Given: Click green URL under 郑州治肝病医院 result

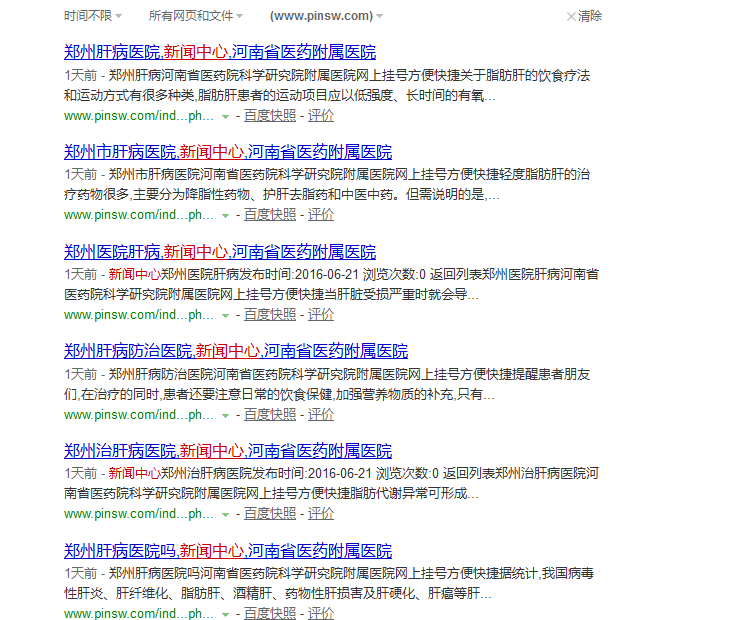Looking at the screenshot, I should tap(139, 514).
